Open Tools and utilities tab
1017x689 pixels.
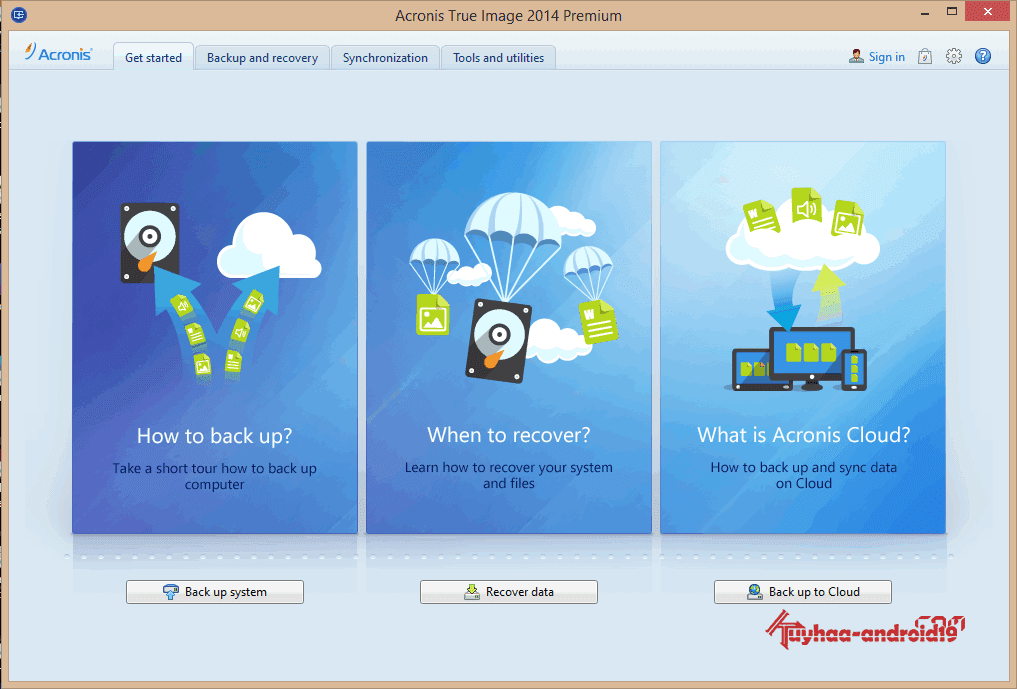pos(498,58)
